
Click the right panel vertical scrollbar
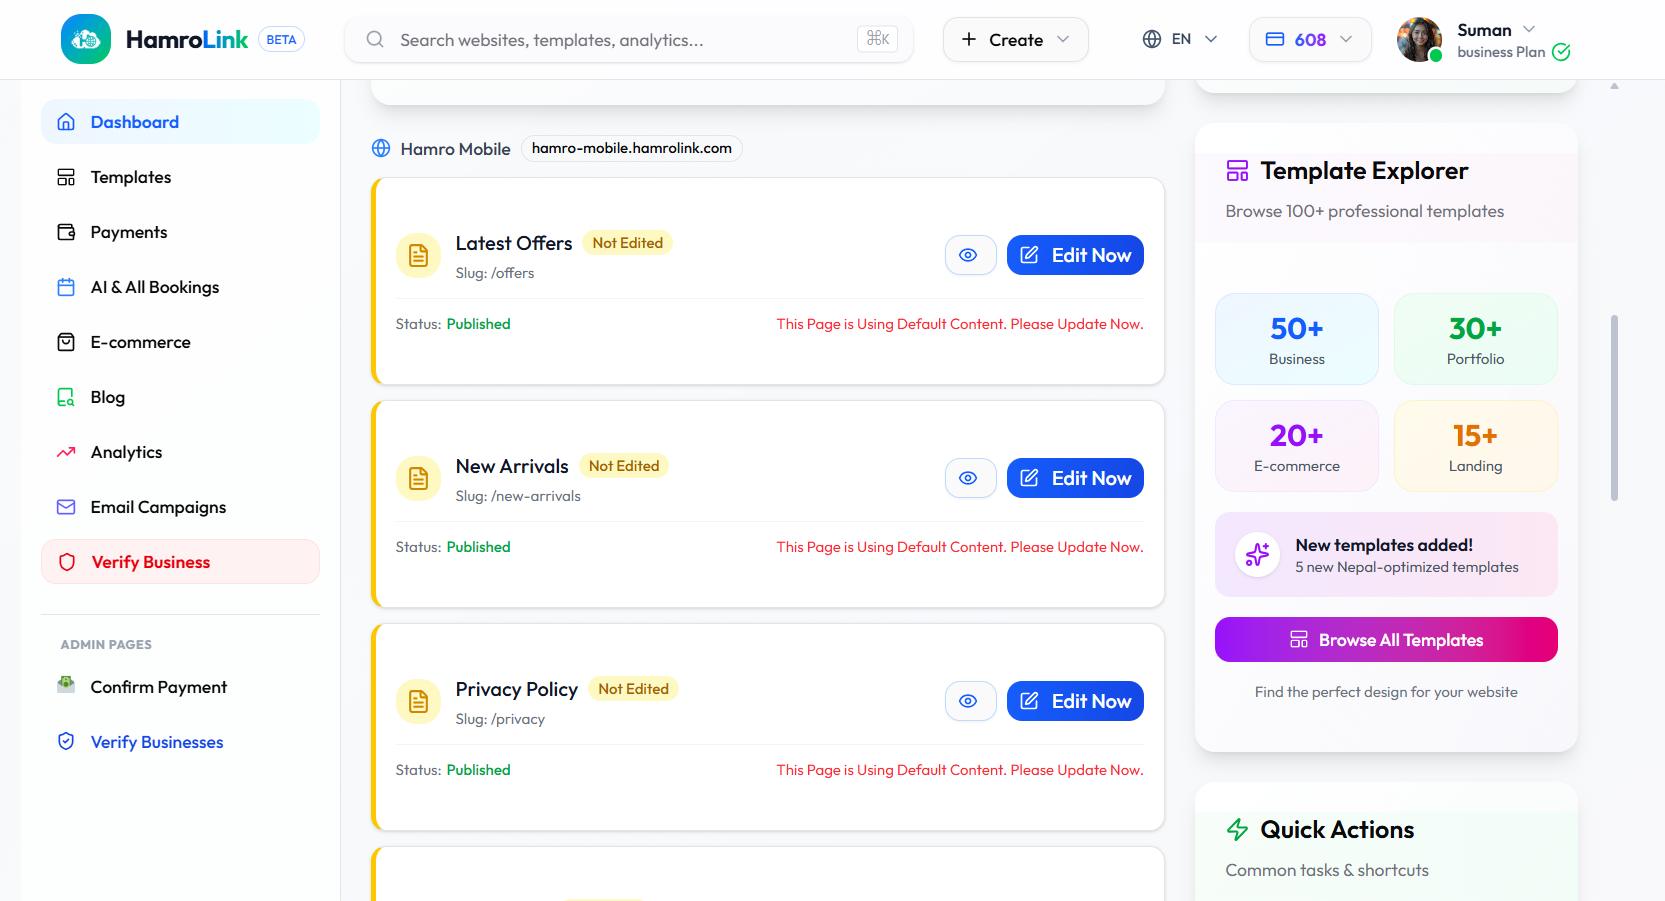pos(1614,408)
